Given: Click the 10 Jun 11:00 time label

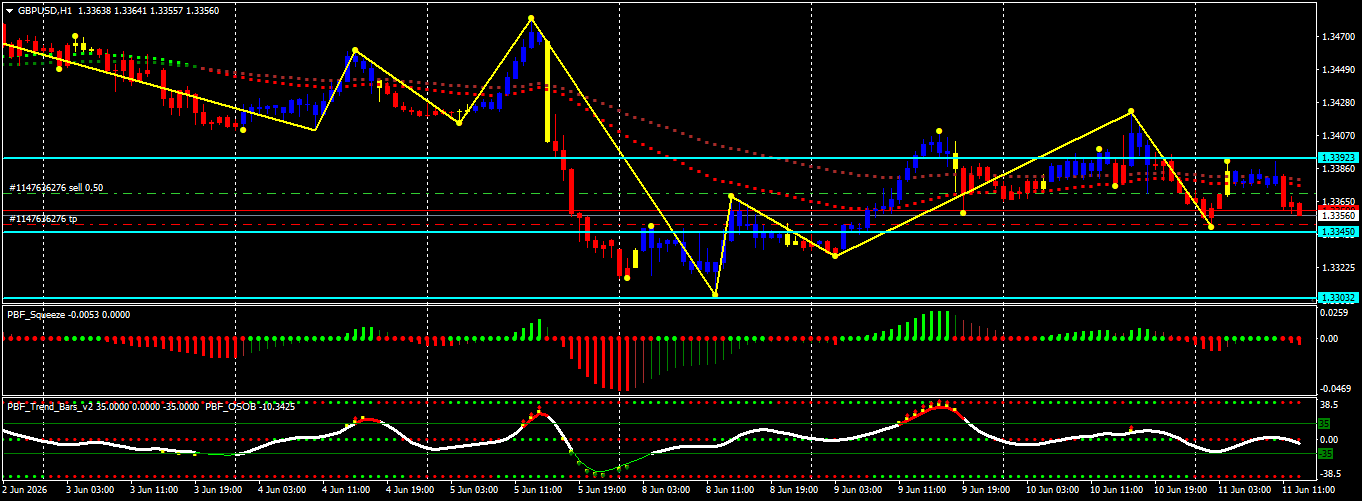Looking at the screenshot, I should tap(1116, 491).
